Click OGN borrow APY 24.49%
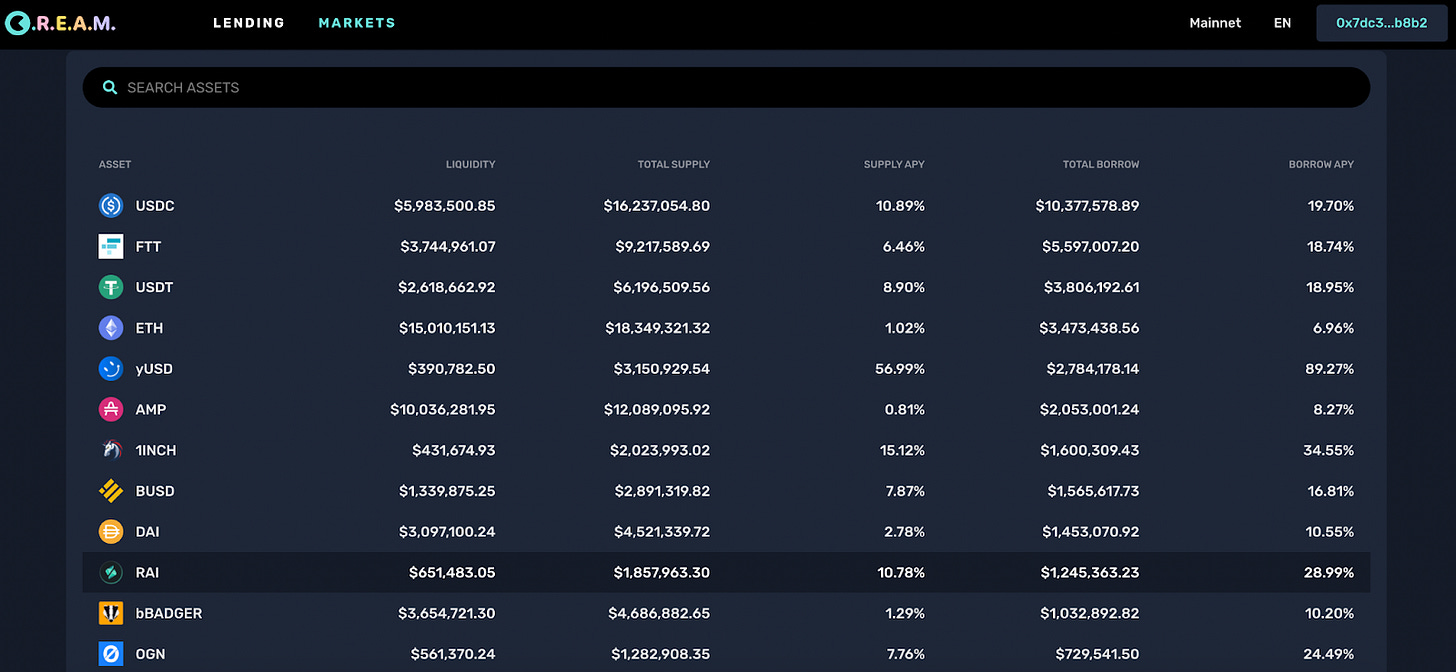The height and width of the screenshot is (672, 1456). point(1328,655)
